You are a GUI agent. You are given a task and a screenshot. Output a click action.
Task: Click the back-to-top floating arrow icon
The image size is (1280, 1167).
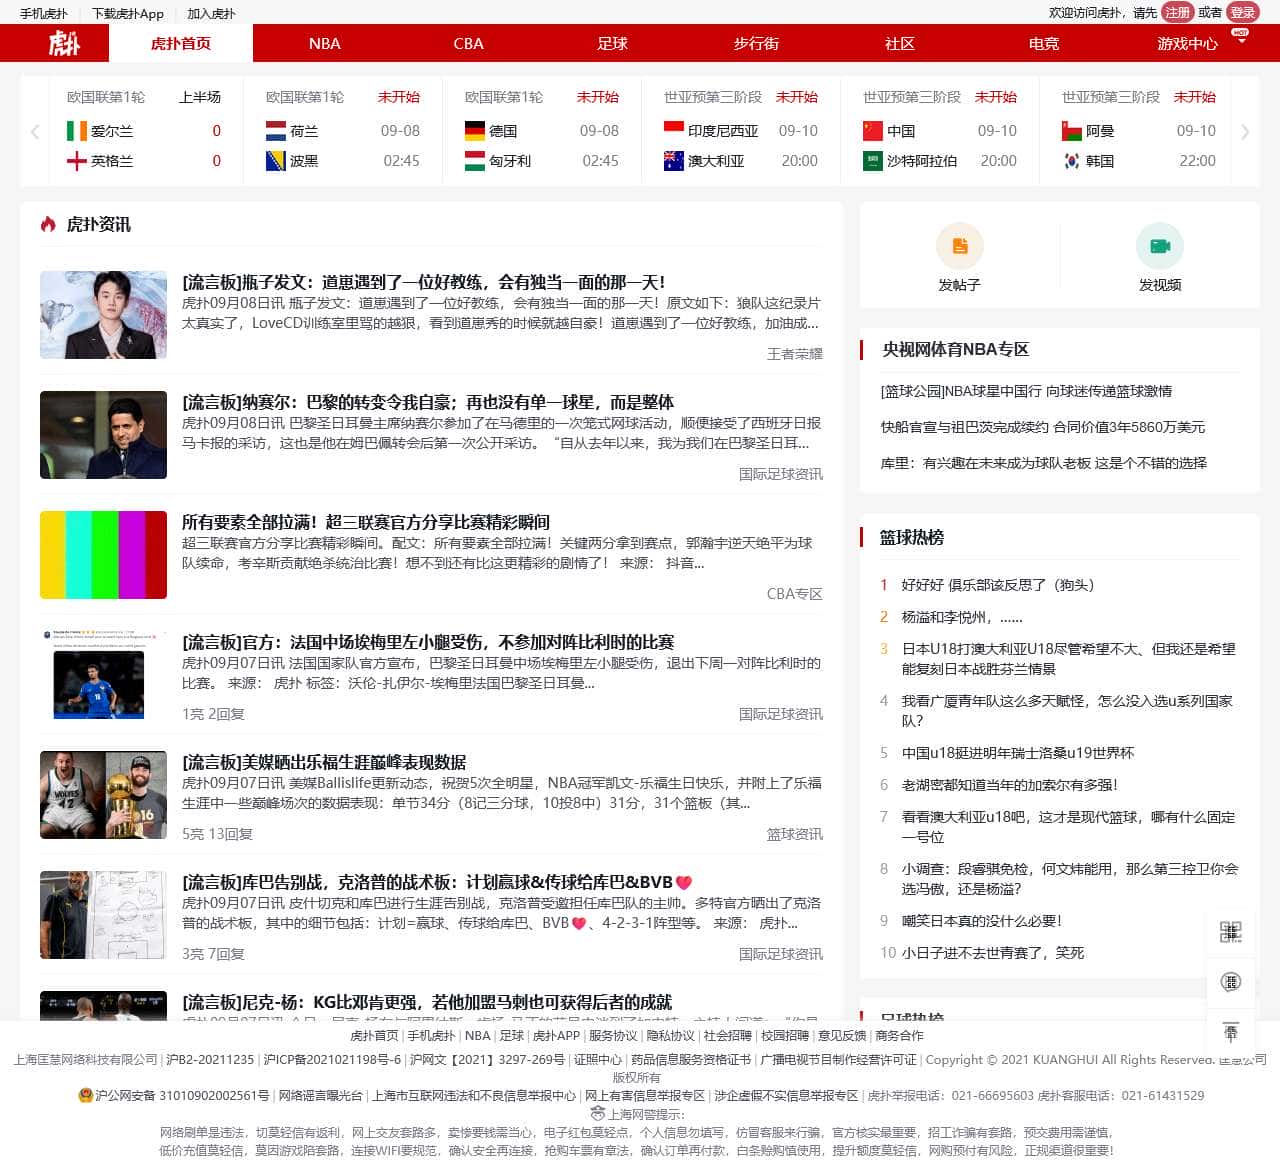point(1231,1031)
